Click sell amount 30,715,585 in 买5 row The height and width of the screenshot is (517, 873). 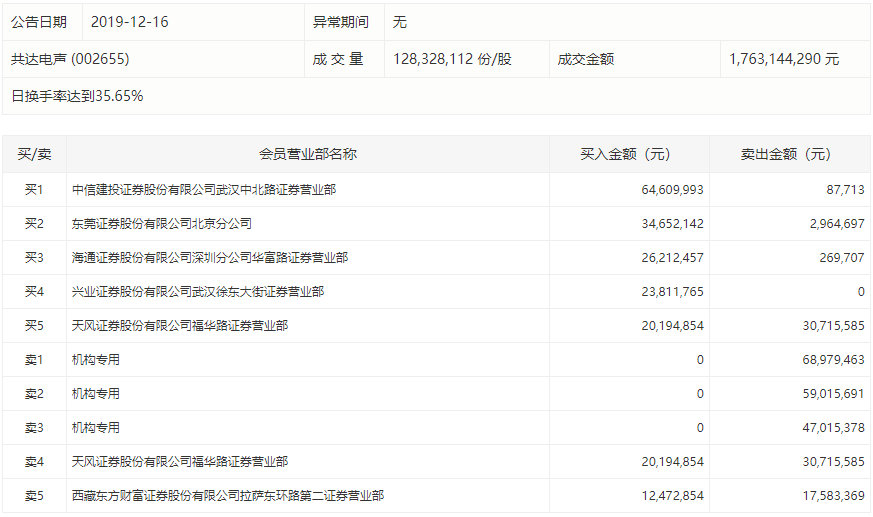point(833,326)
